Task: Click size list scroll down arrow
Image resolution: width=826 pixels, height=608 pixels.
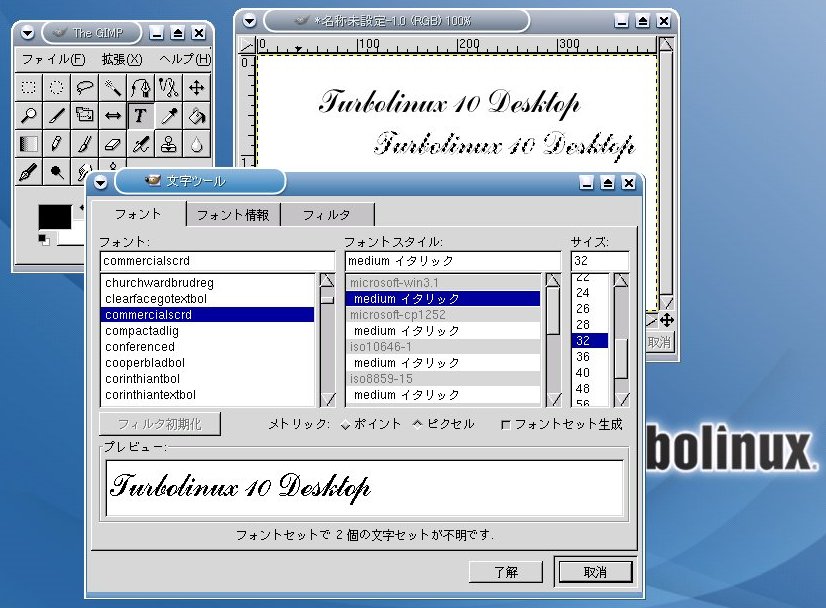Action: pyautogui.click(x=622, y=399)
